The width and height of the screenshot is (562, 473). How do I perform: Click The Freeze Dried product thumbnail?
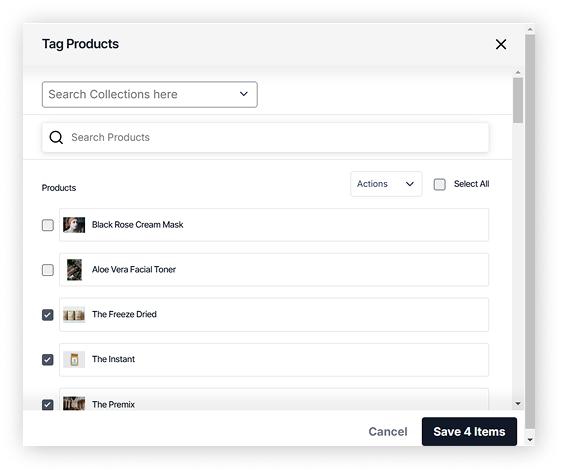click(74, 315)
